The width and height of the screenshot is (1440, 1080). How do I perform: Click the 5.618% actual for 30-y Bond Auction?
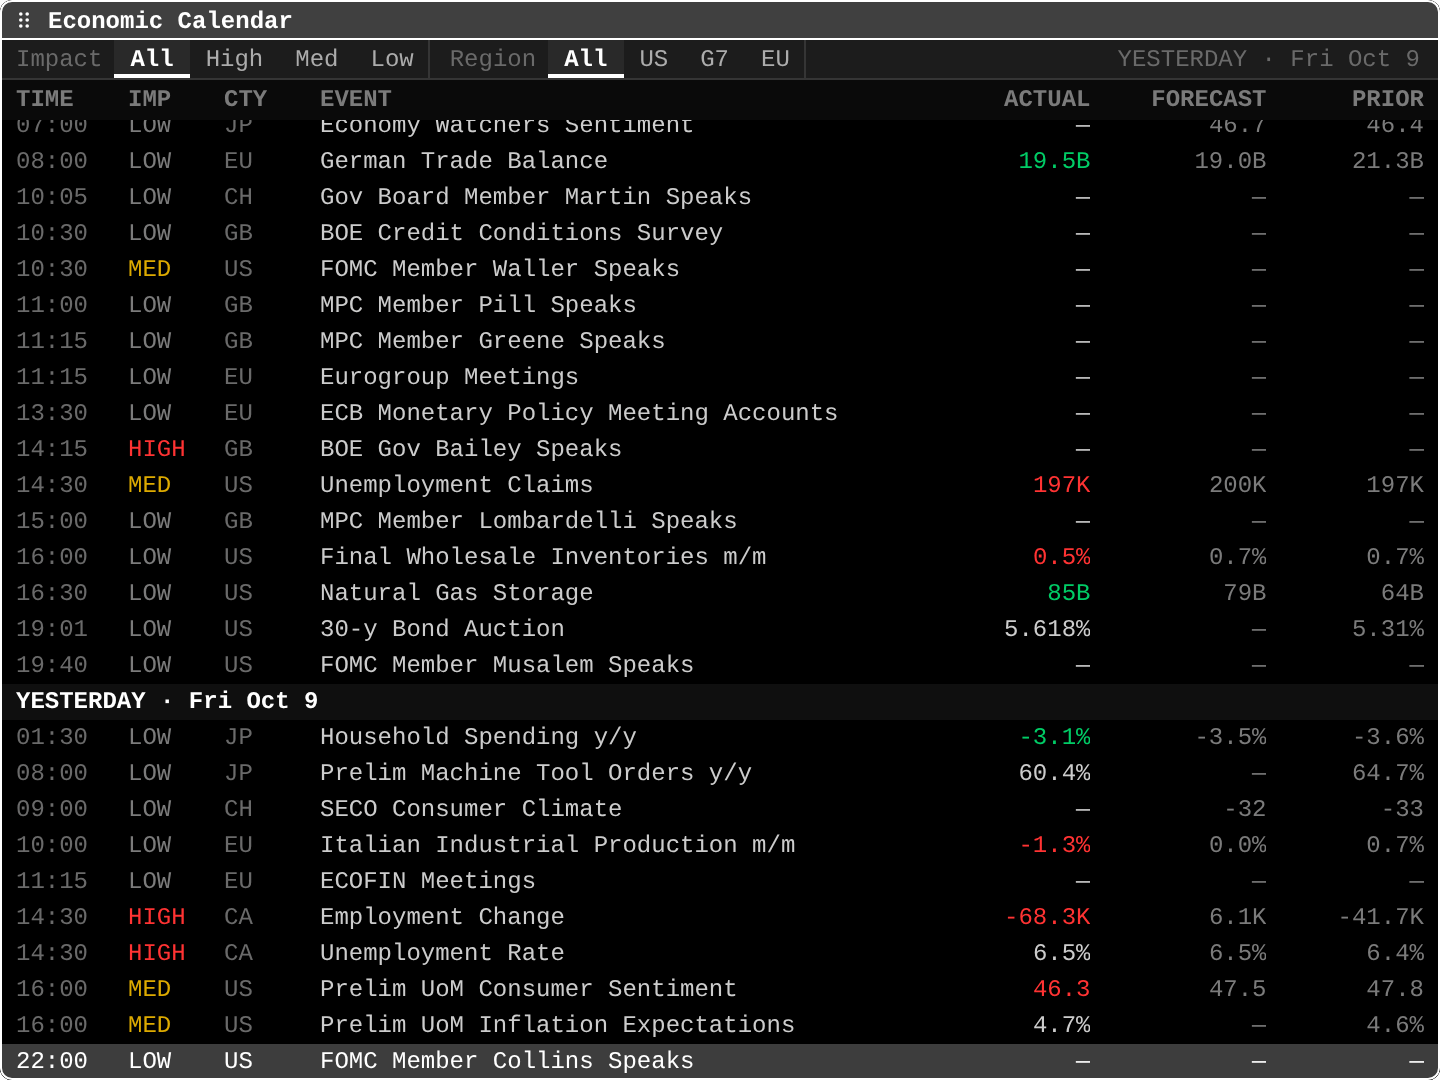coord(1047,629)
